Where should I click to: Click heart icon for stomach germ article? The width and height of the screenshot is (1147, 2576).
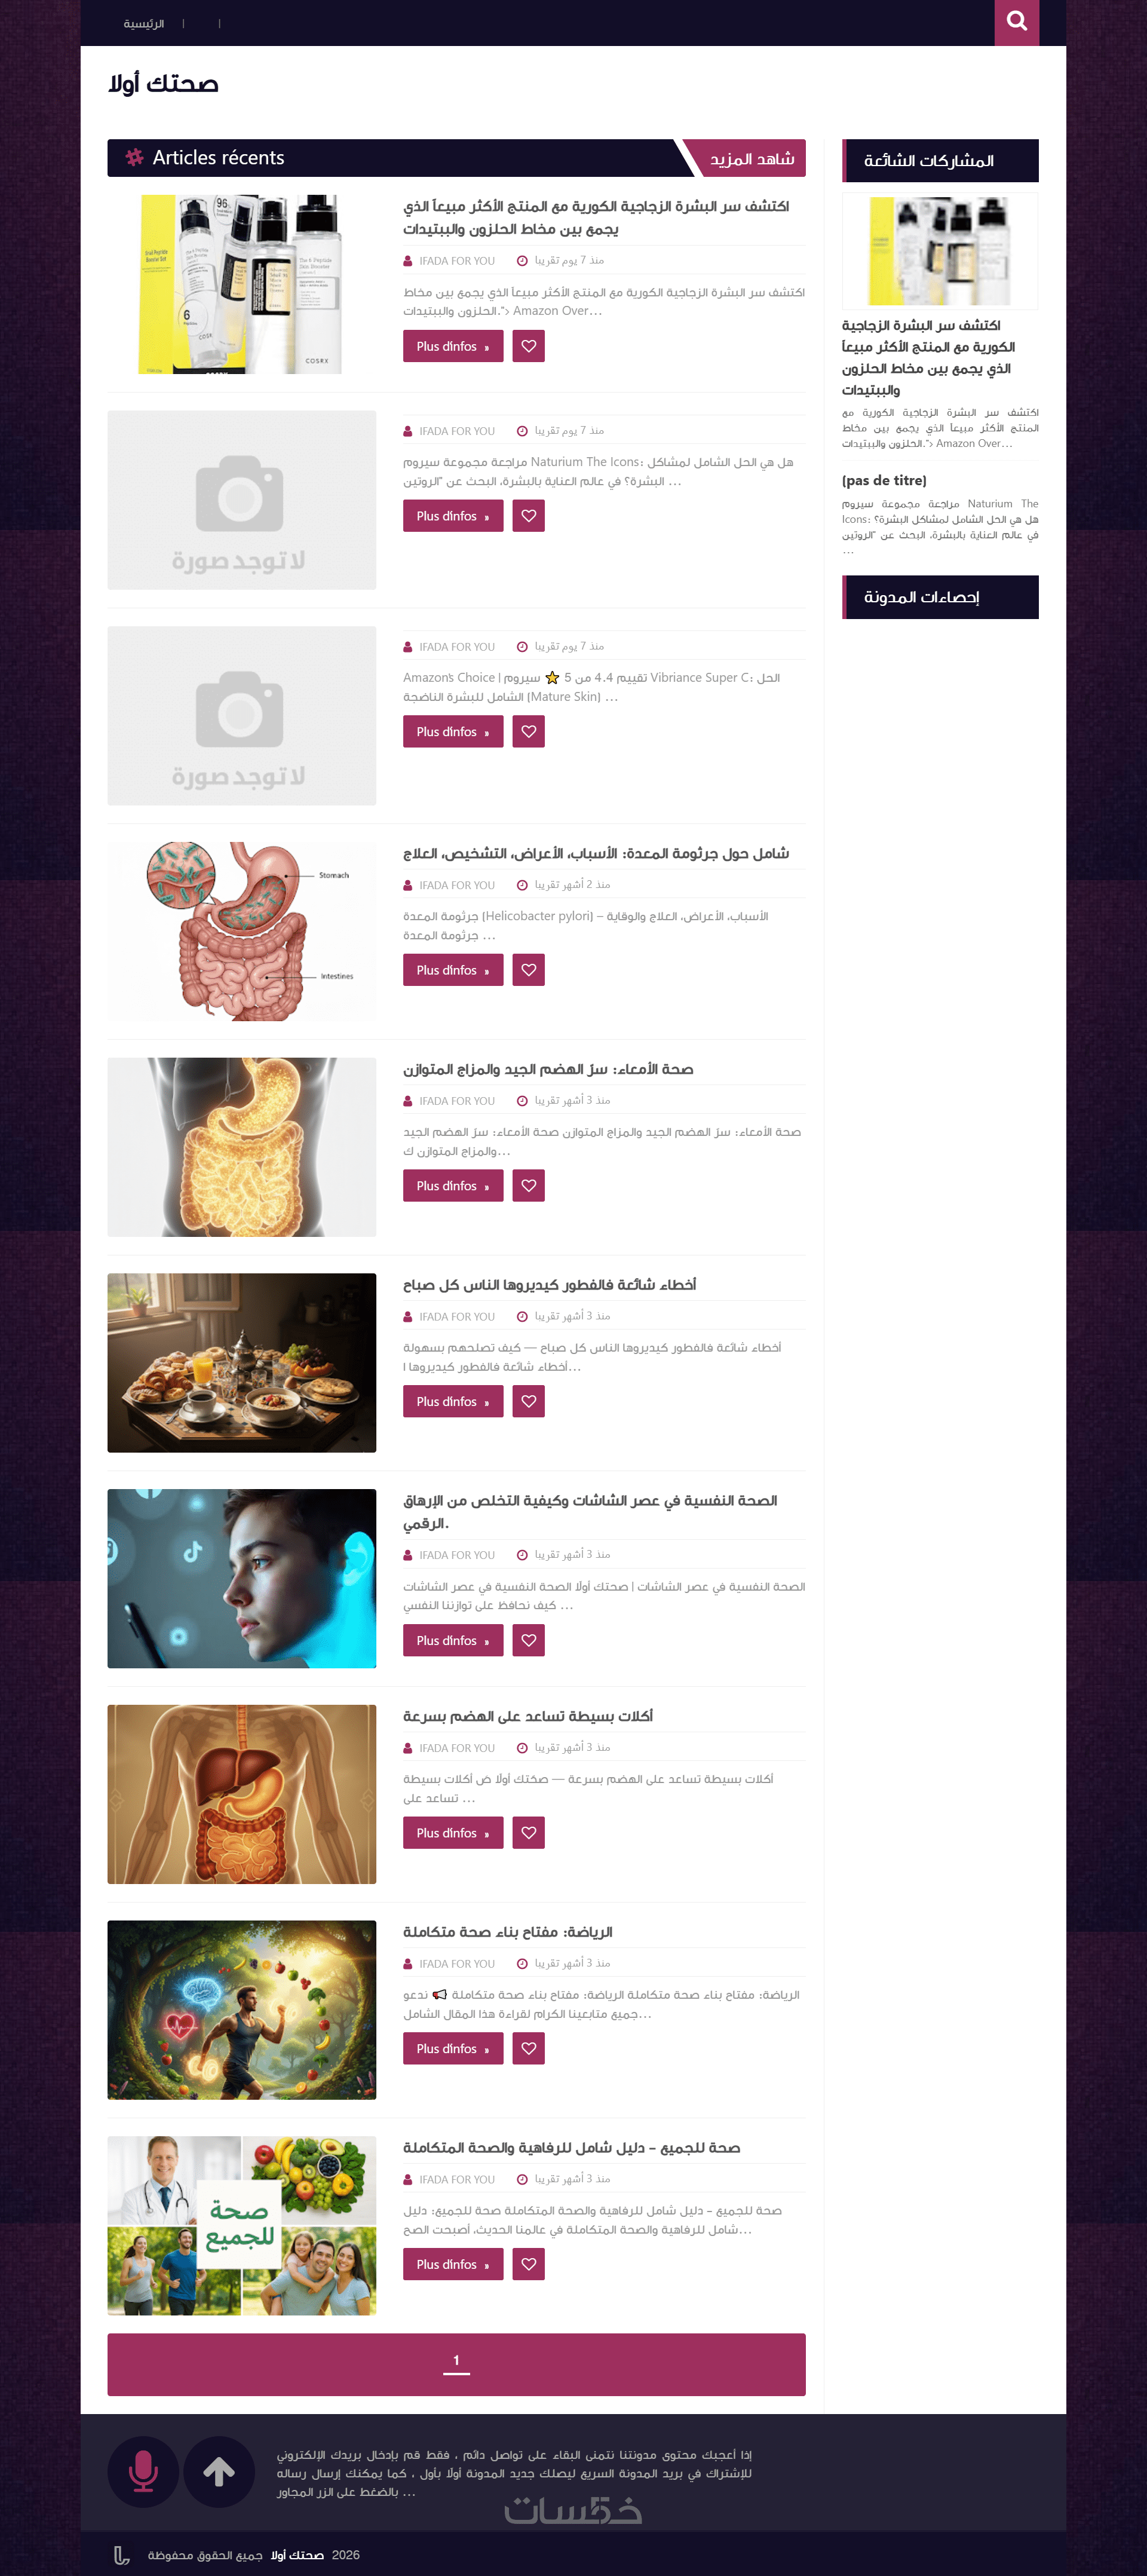click(528, 970)
